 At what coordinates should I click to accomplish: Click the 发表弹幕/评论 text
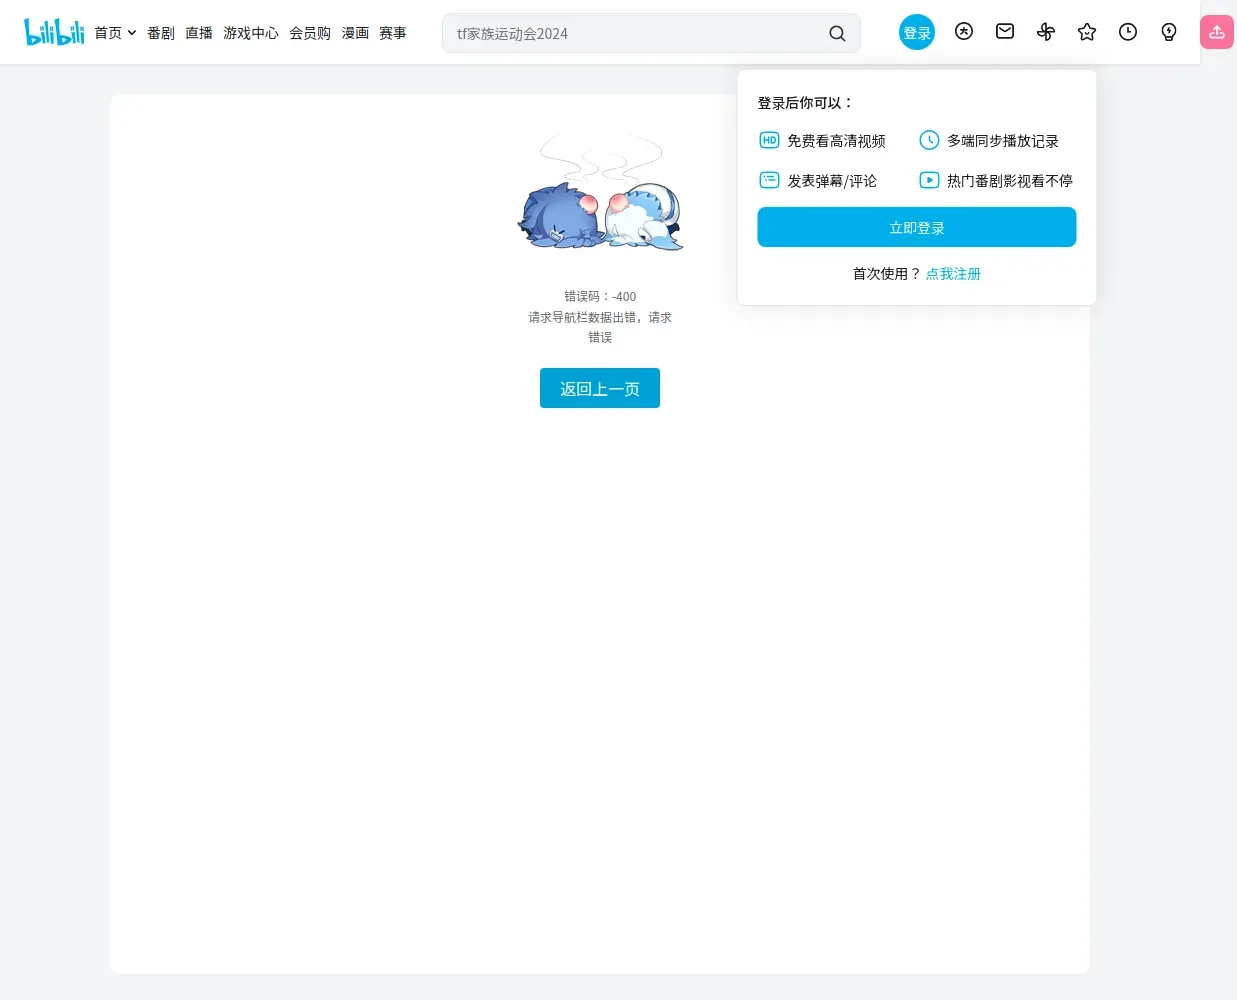click(832, 181)
